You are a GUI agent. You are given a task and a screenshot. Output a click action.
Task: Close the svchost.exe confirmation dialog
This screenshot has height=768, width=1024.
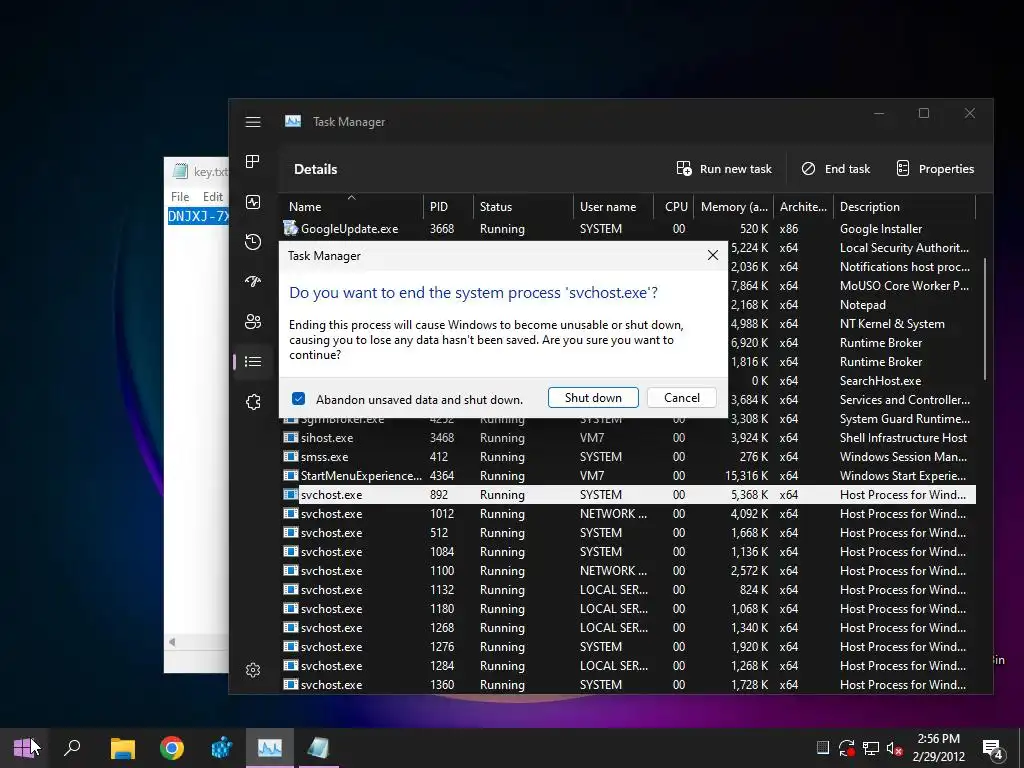[712, 255]
